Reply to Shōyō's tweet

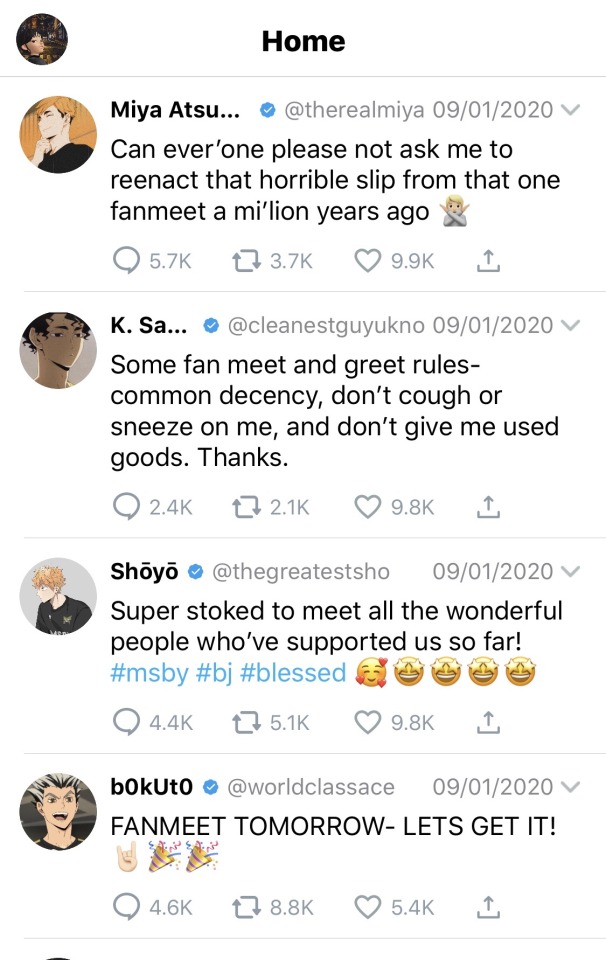127,721
